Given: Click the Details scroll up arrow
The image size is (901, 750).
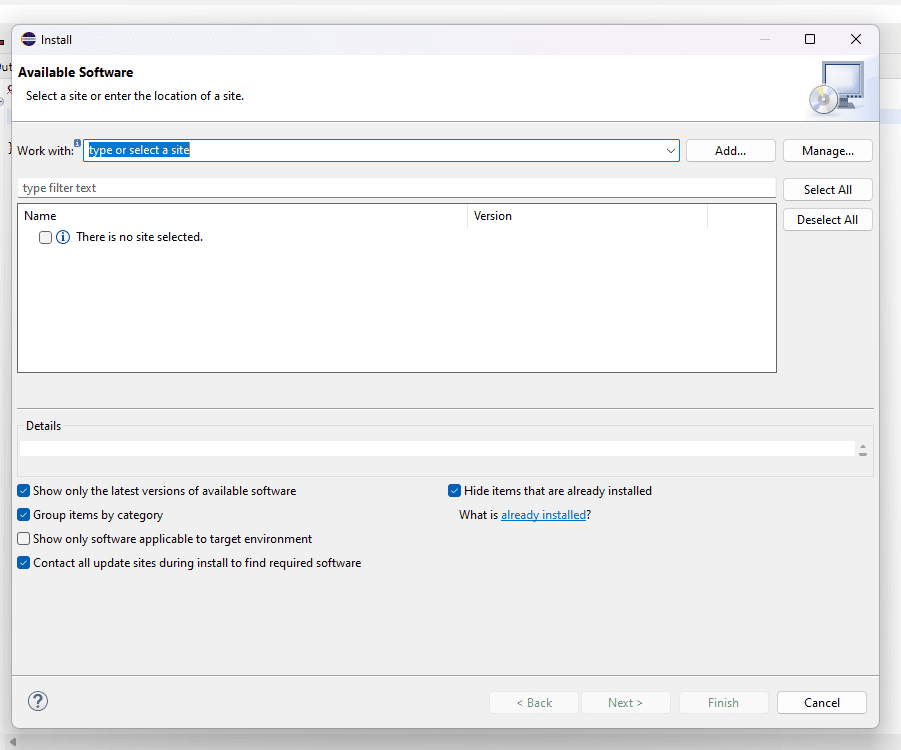Looking at the screenshot, I should click(x=863, y=446).
